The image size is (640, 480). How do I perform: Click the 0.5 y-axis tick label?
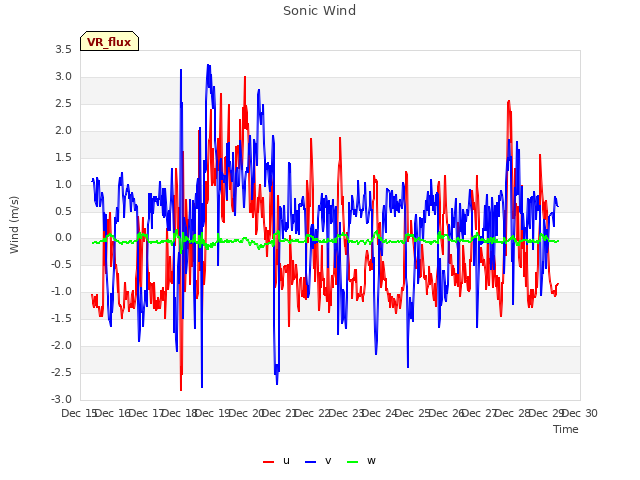click(x=64, y=211)
